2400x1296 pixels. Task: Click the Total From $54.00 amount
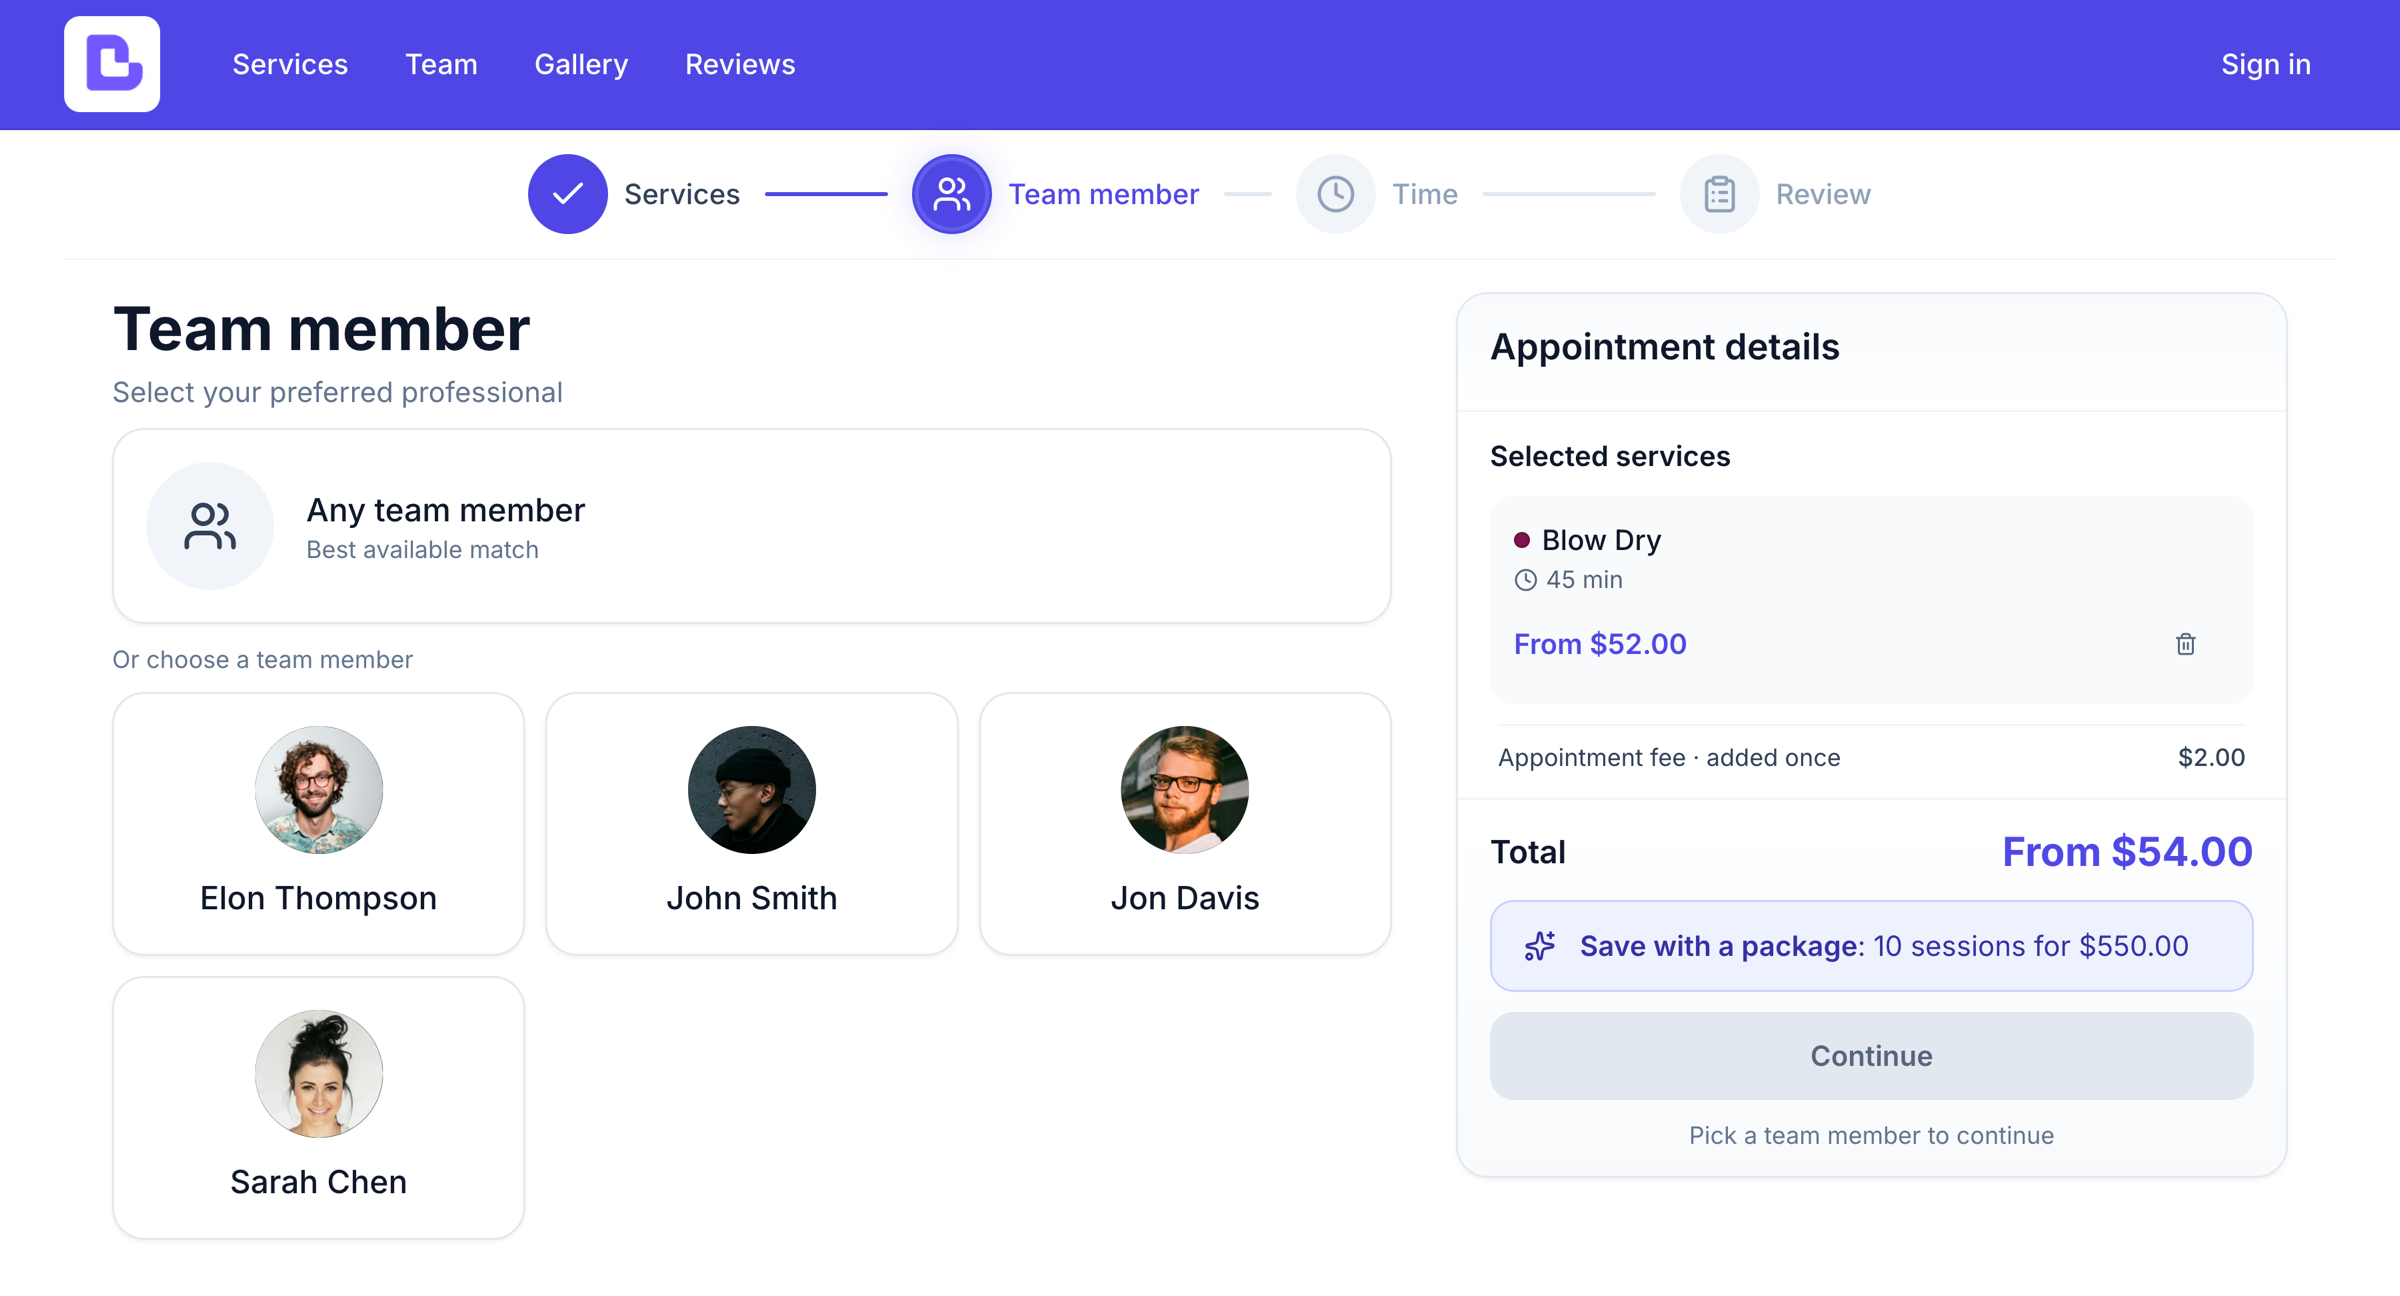pos(2127,852)
